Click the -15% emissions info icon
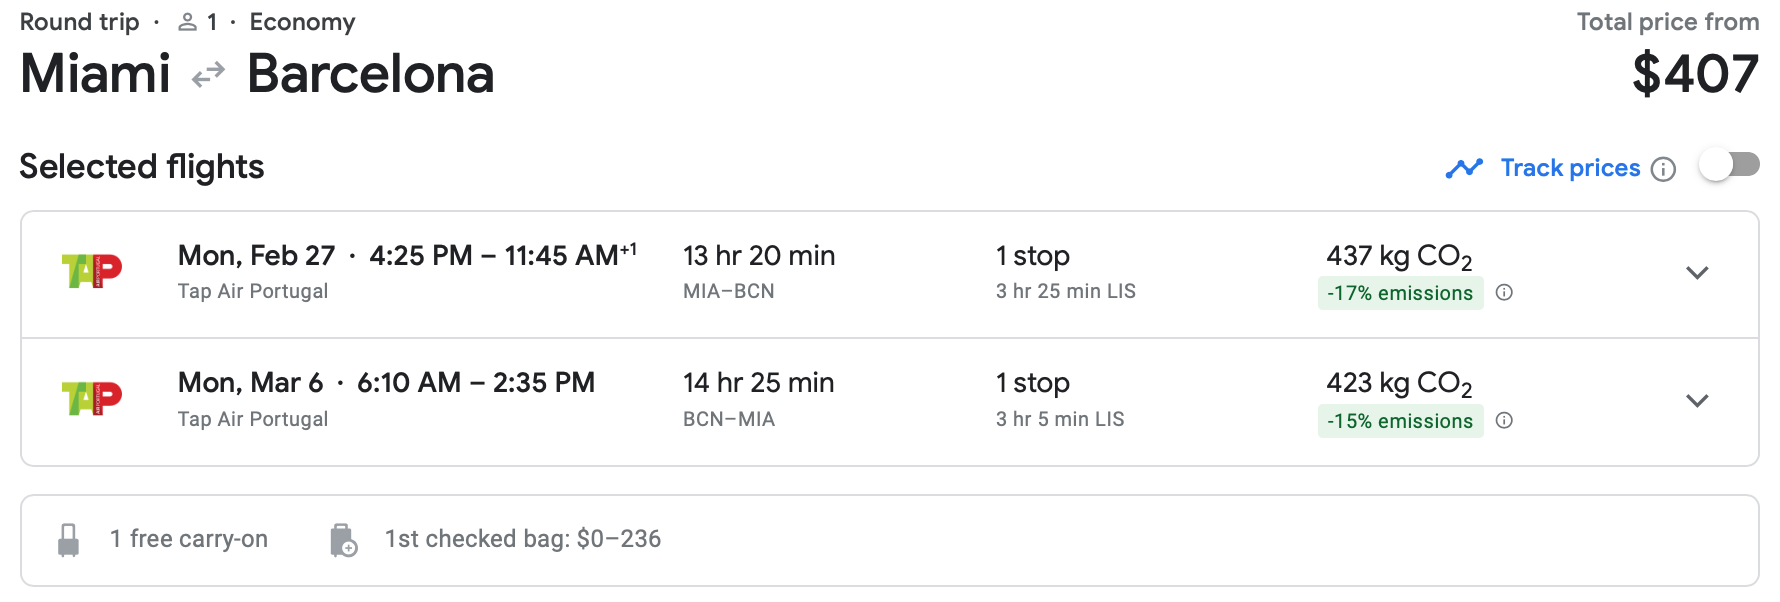This screenshot has height=602, width=1780. click(1505, 421)
